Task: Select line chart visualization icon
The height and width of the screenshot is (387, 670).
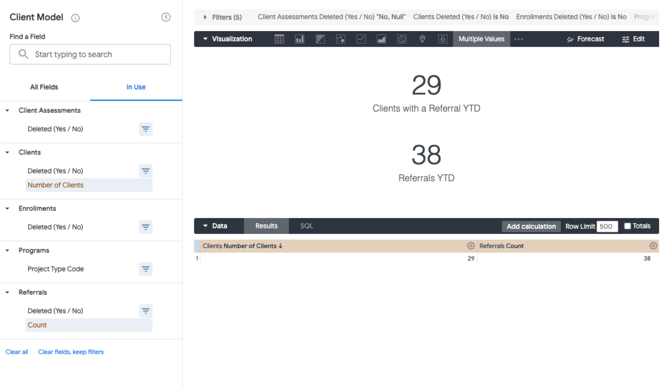Action: coord(361,39)
